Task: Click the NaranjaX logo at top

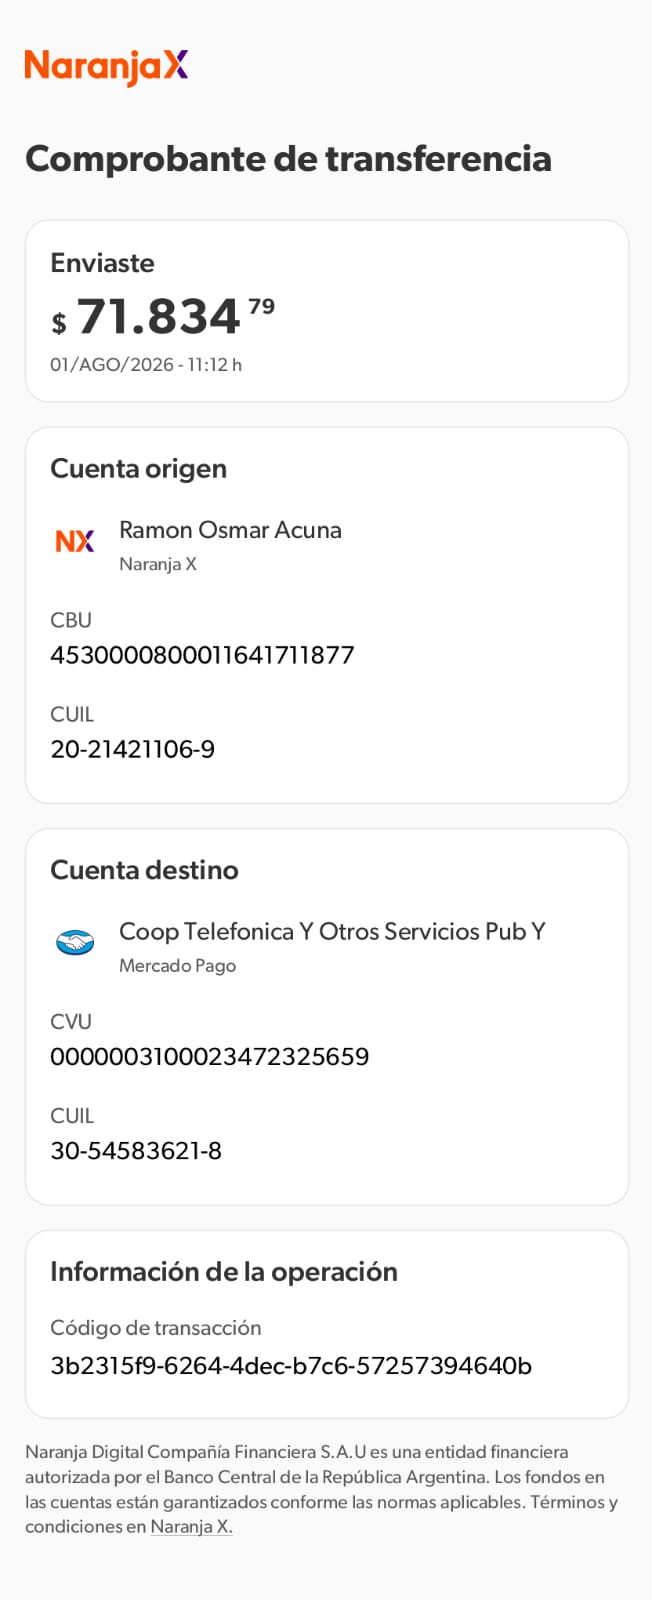Action: click(107, 67)
